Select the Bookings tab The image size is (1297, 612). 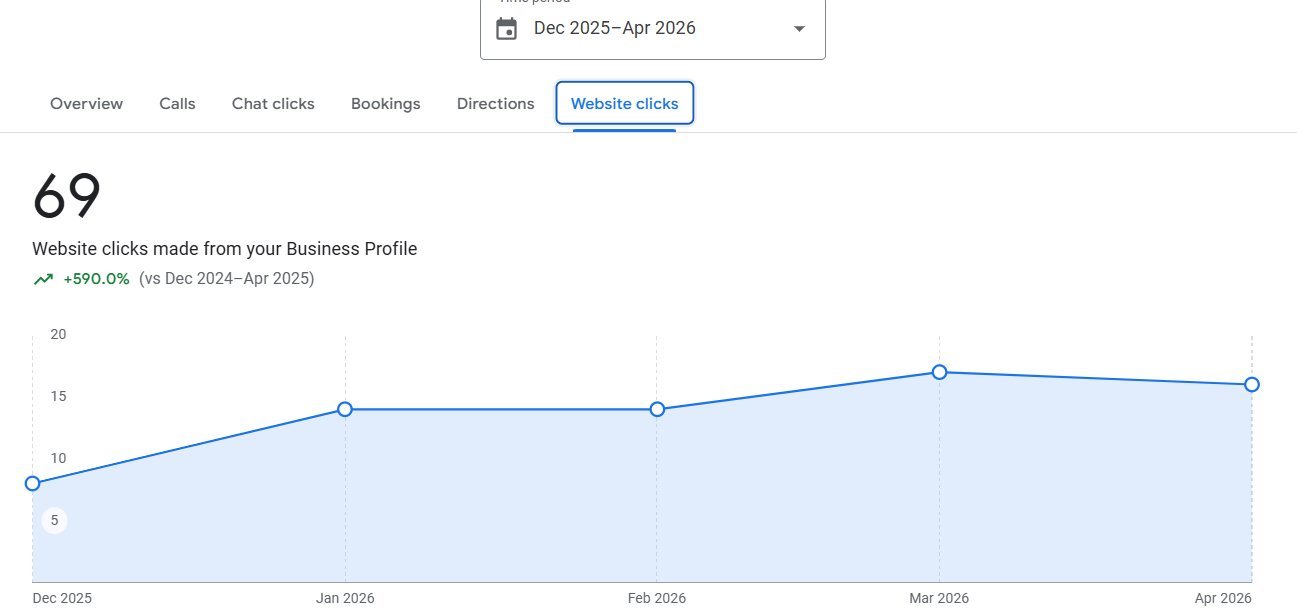(x=386, y=104)
